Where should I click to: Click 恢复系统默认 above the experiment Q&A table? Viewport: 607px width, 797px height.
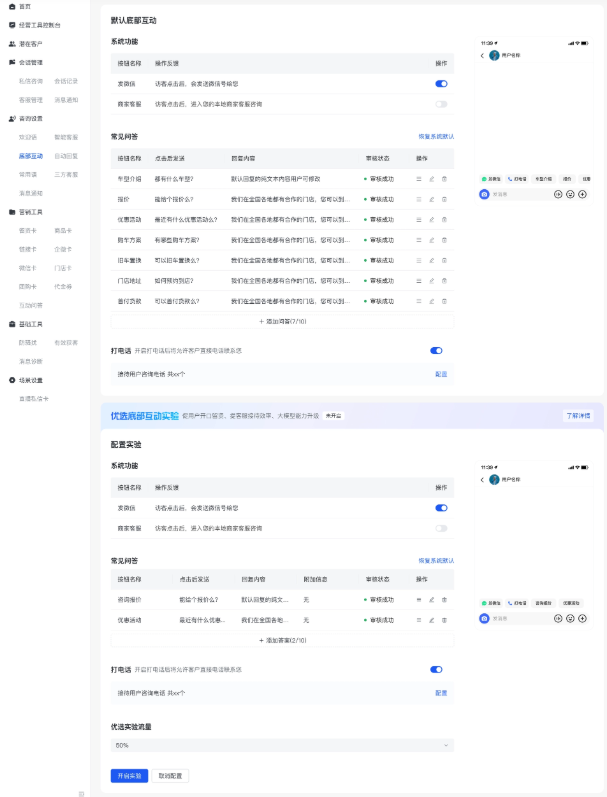point(436,561)
